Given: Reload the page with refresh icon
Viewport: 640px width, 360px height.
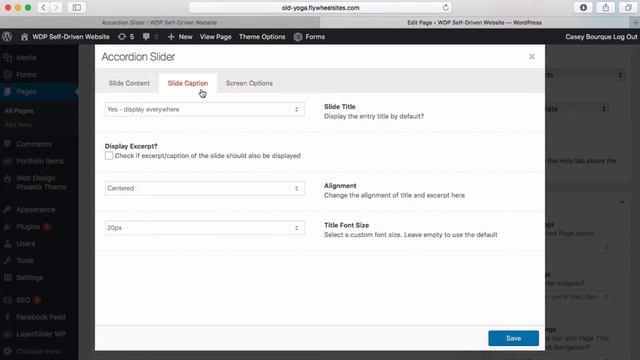Looking at the screenshot, I should tap(445, 7).
